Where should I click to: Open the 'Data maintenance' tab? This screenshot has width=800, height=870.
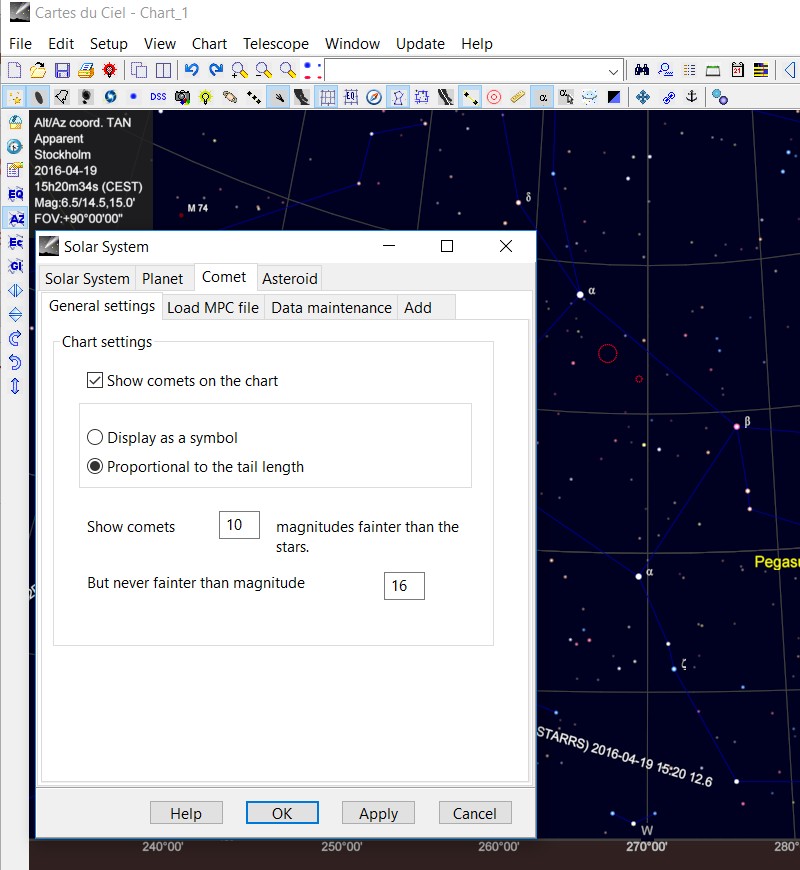(331, 308)
